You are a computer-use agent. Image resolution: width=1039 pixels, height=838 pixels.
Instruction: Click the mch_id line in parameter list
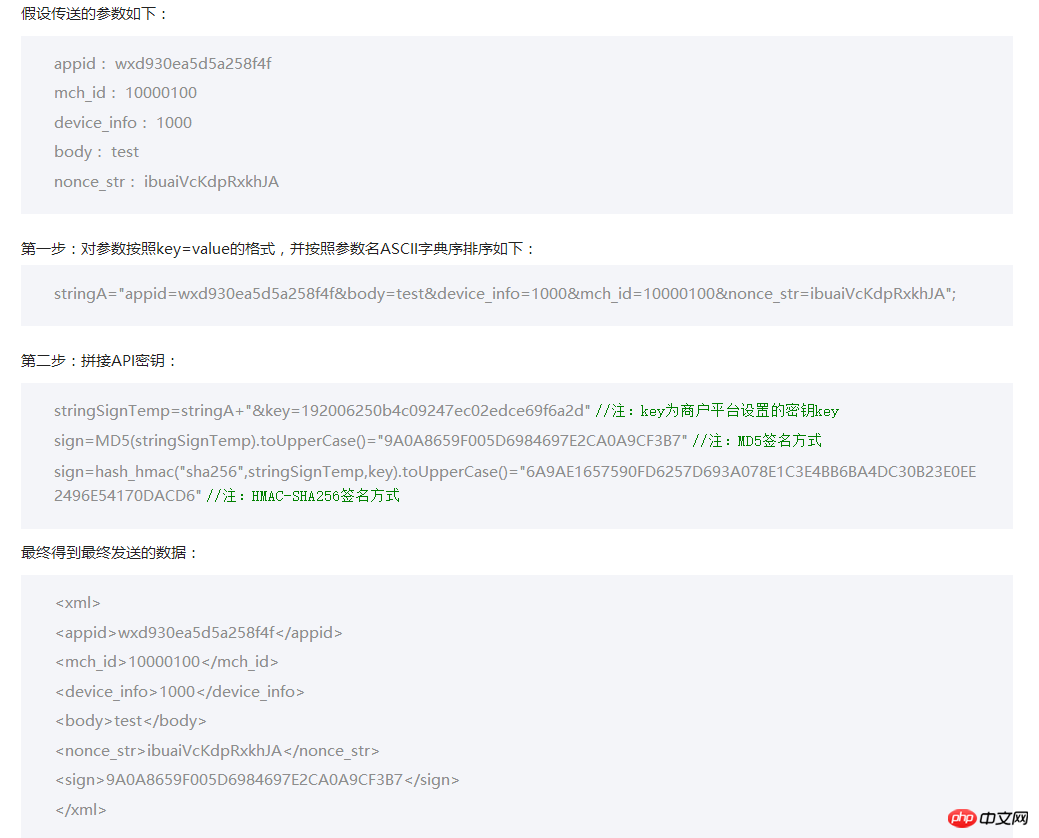point(125,93)
